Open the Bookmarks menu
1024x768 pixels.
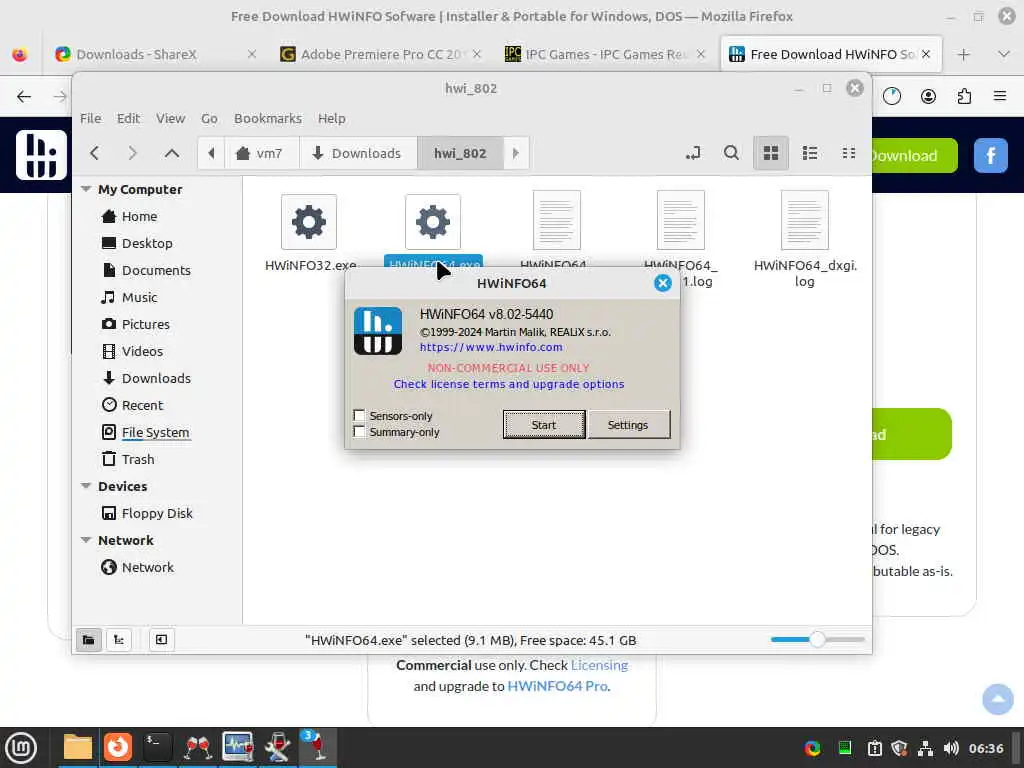click(268, 119)
